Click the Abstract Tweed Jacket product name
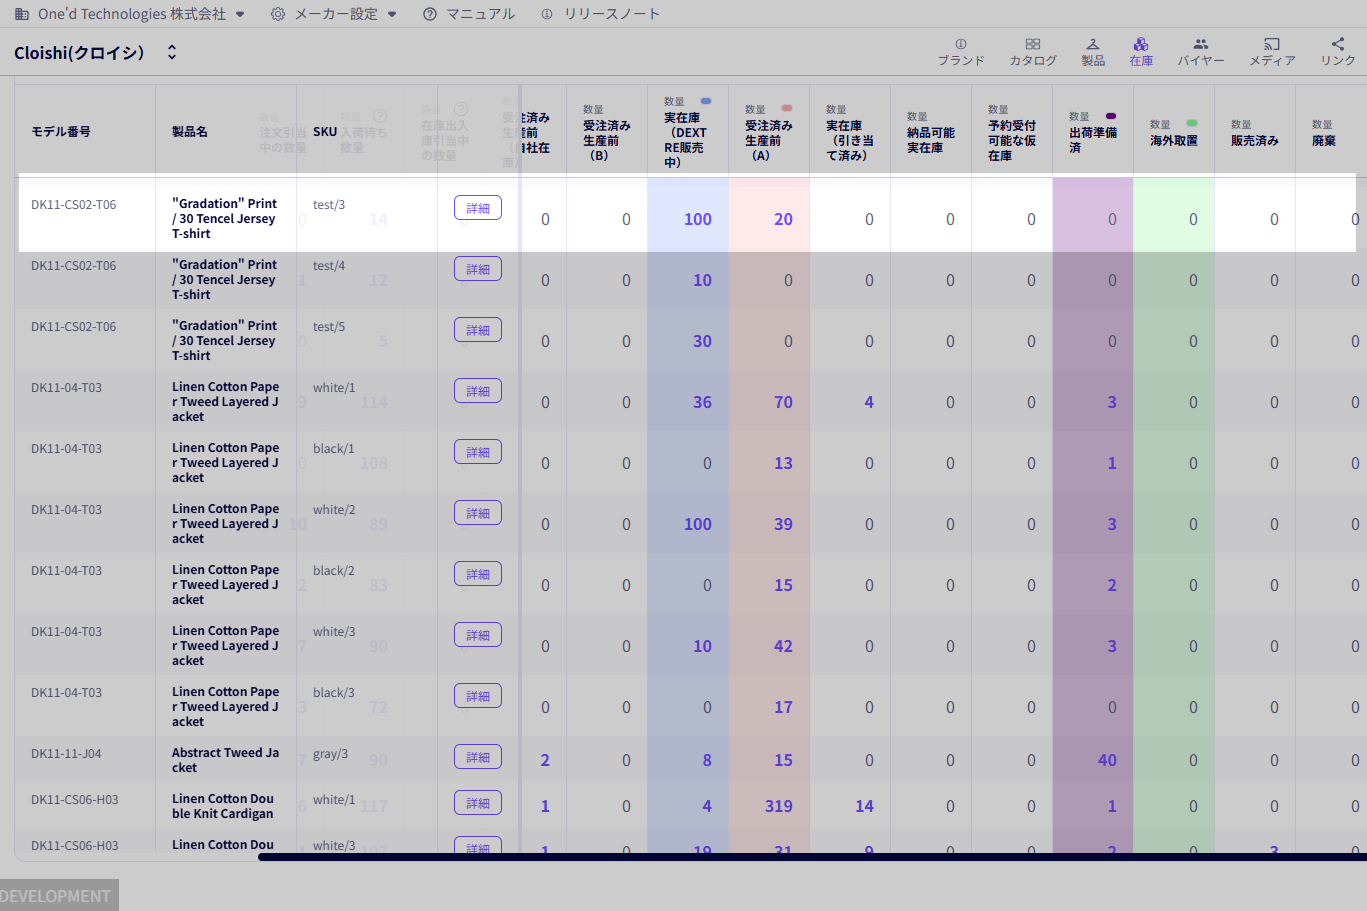The height and width of the screenshot is (911, 1367). click(225, 760)
